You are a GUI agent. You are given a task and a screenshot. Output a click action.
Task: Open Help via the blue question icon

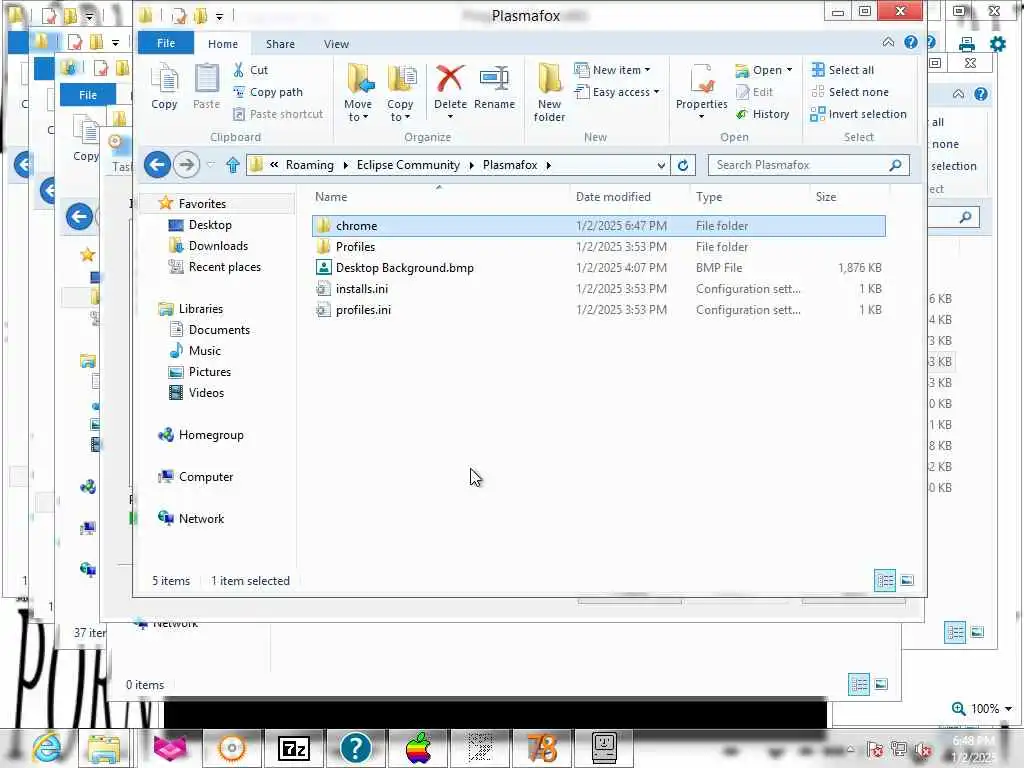click(910, 42)
